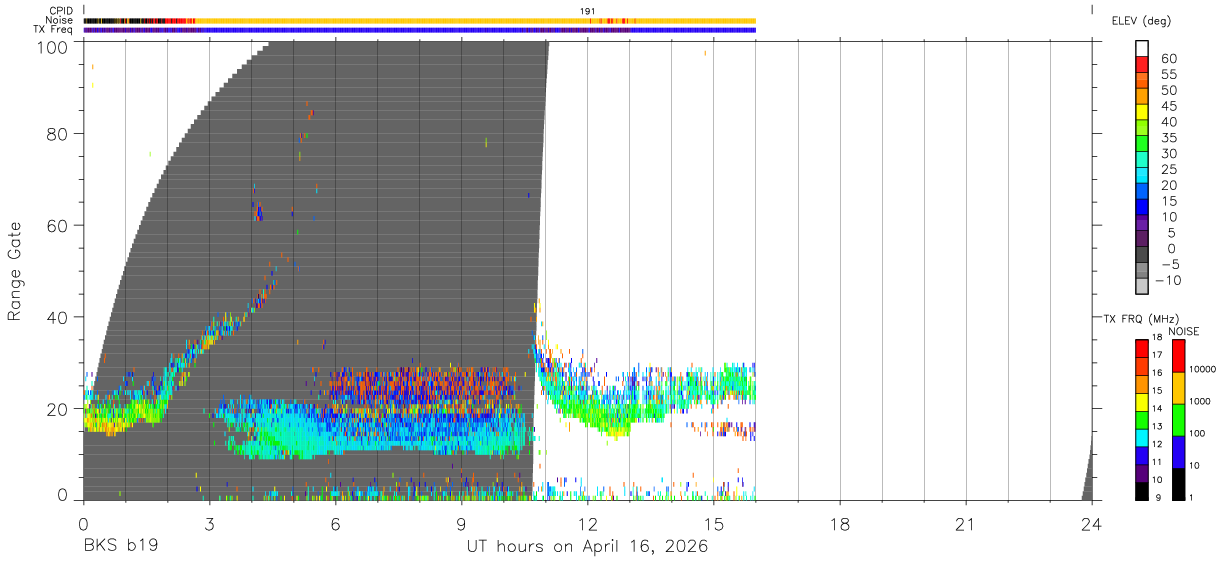1228x567 pixels.
Task: Pick NOISE bar segment between 1 and 10
Action: coord(1178,483)
